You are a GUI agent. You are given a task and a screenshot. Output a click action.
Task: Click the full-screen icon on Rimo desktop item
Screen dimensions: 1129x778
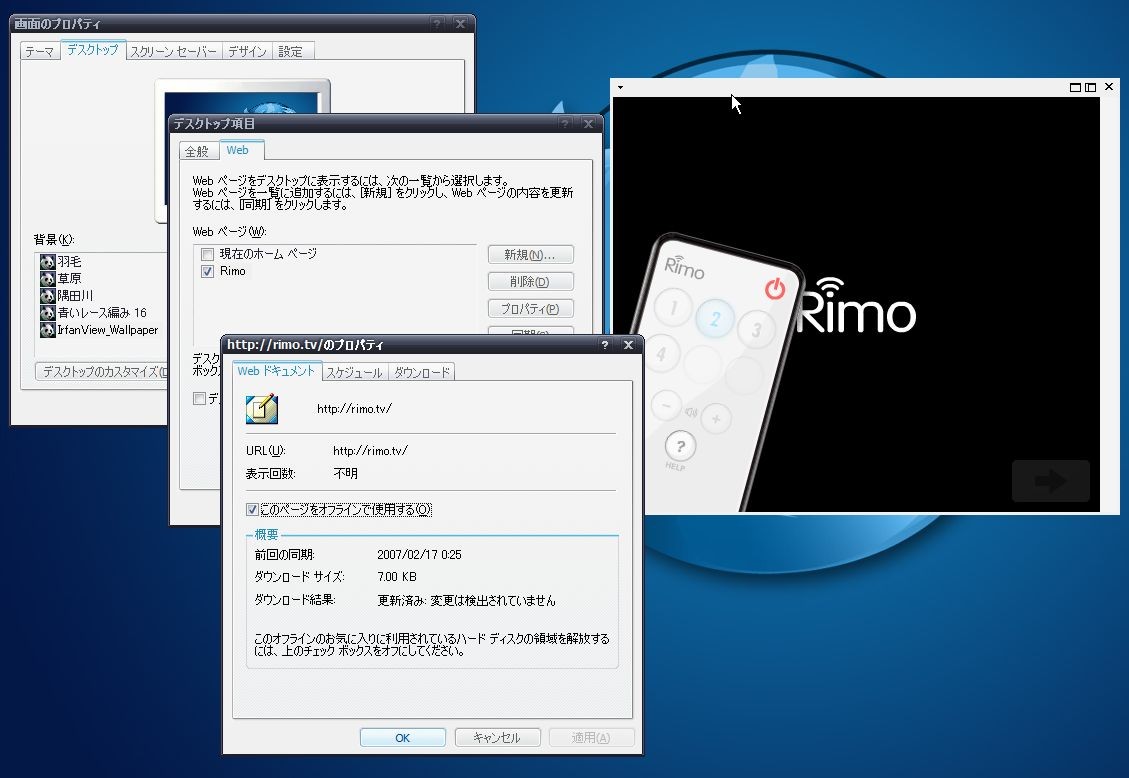[1075, 87]
